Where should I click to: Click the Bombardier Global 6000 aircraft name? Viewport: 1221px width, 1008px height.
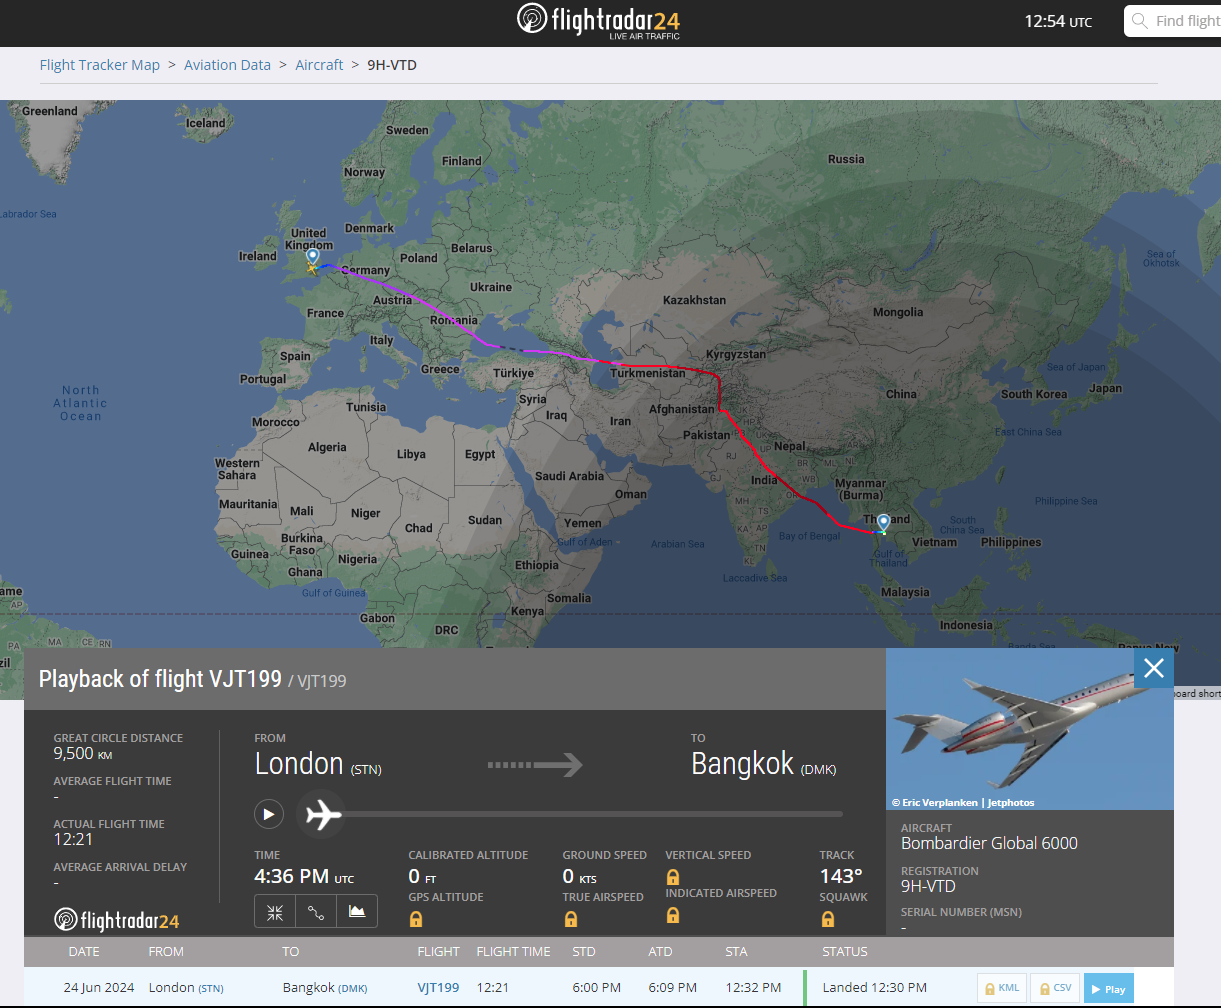click(989, 843)
